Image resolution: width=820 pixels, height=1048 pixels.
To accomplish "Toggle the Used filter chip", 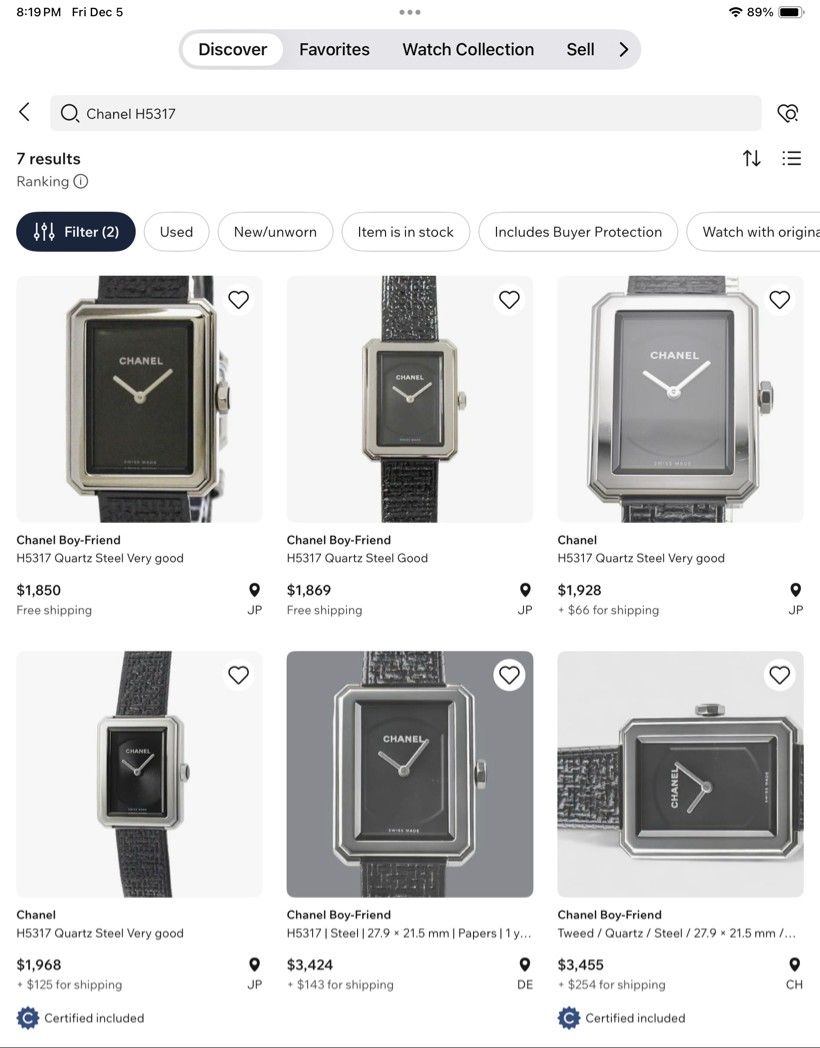I will 176,232.
